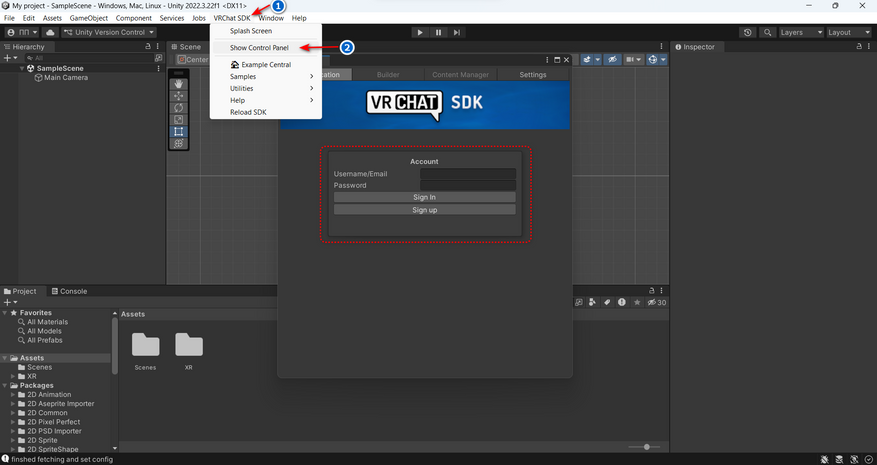Open the cloud services icon
Viewport: 877px width, 465px height.
point(50,32)
